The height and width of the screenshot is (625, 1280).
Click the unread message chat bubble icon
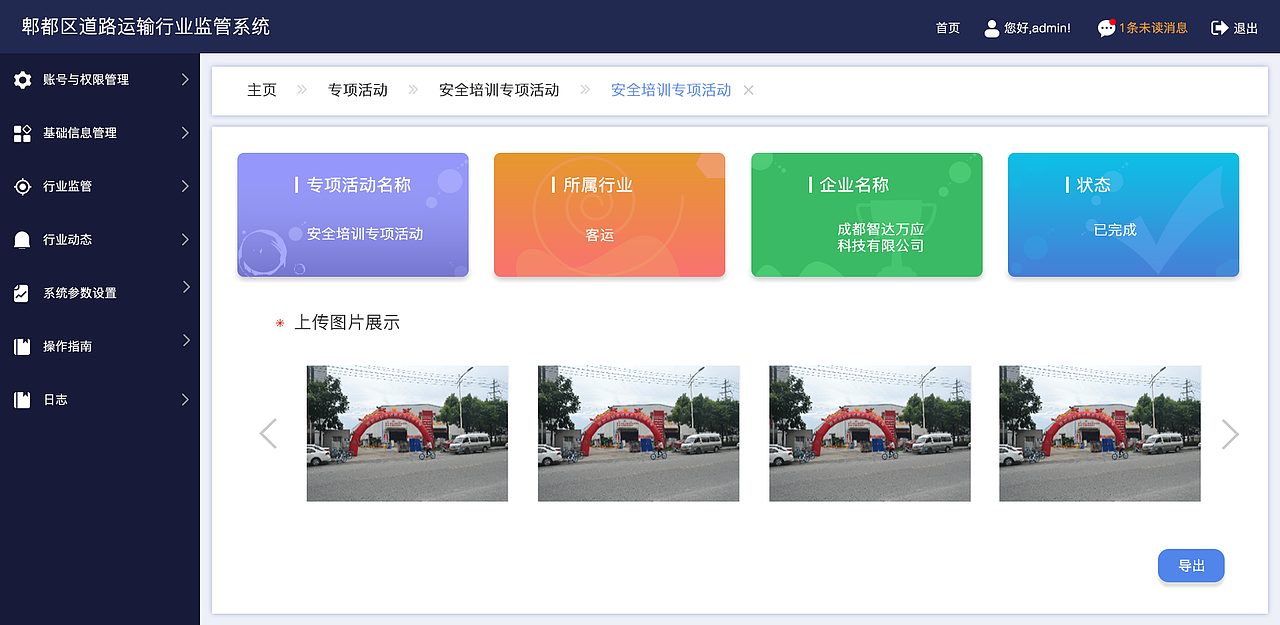(1105, 27)
